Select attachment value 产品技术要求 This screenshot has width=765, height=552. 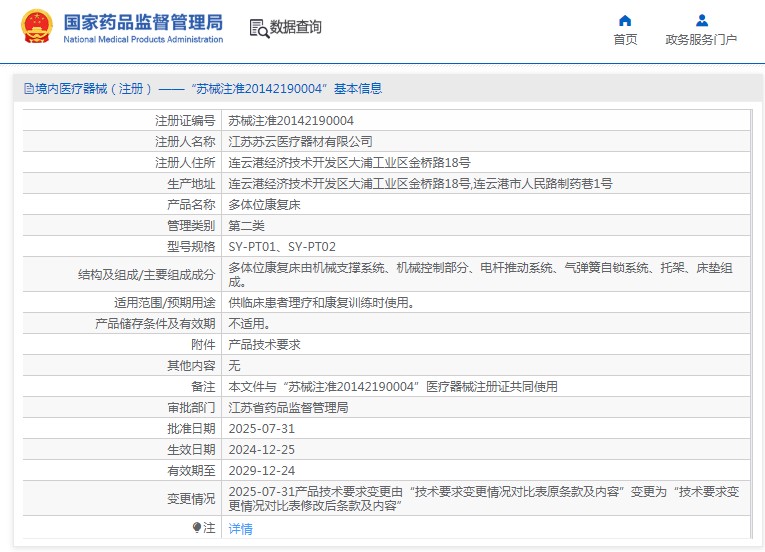[x=264, y=345]
